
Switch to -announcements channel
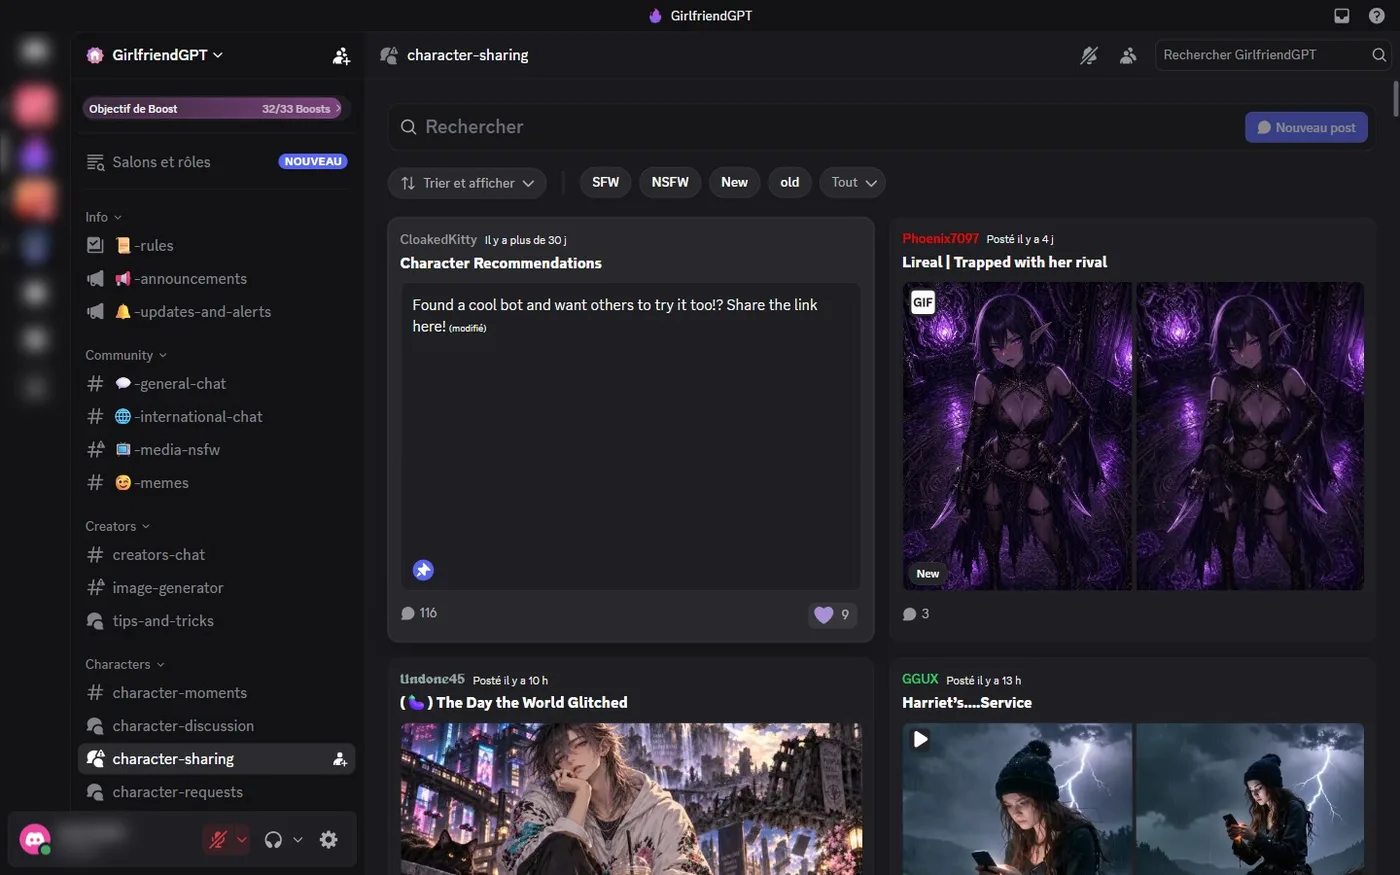216,279
